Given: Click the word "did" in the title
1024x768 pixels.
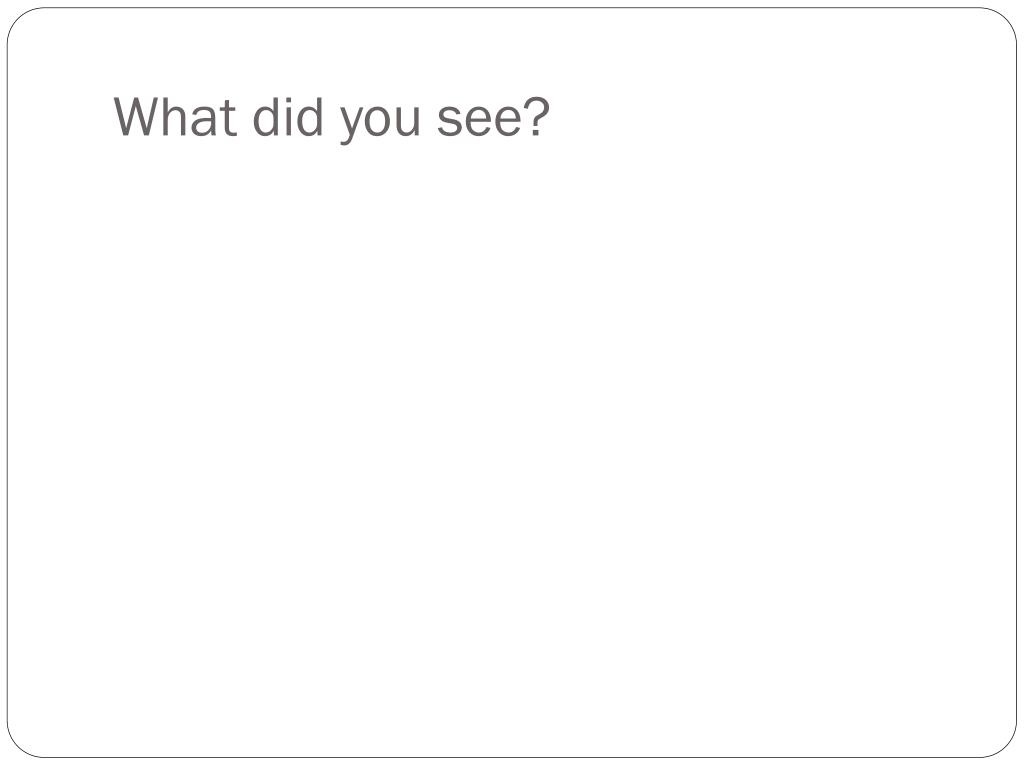Looking at the screenshot, I should click(x=288, y=116).
